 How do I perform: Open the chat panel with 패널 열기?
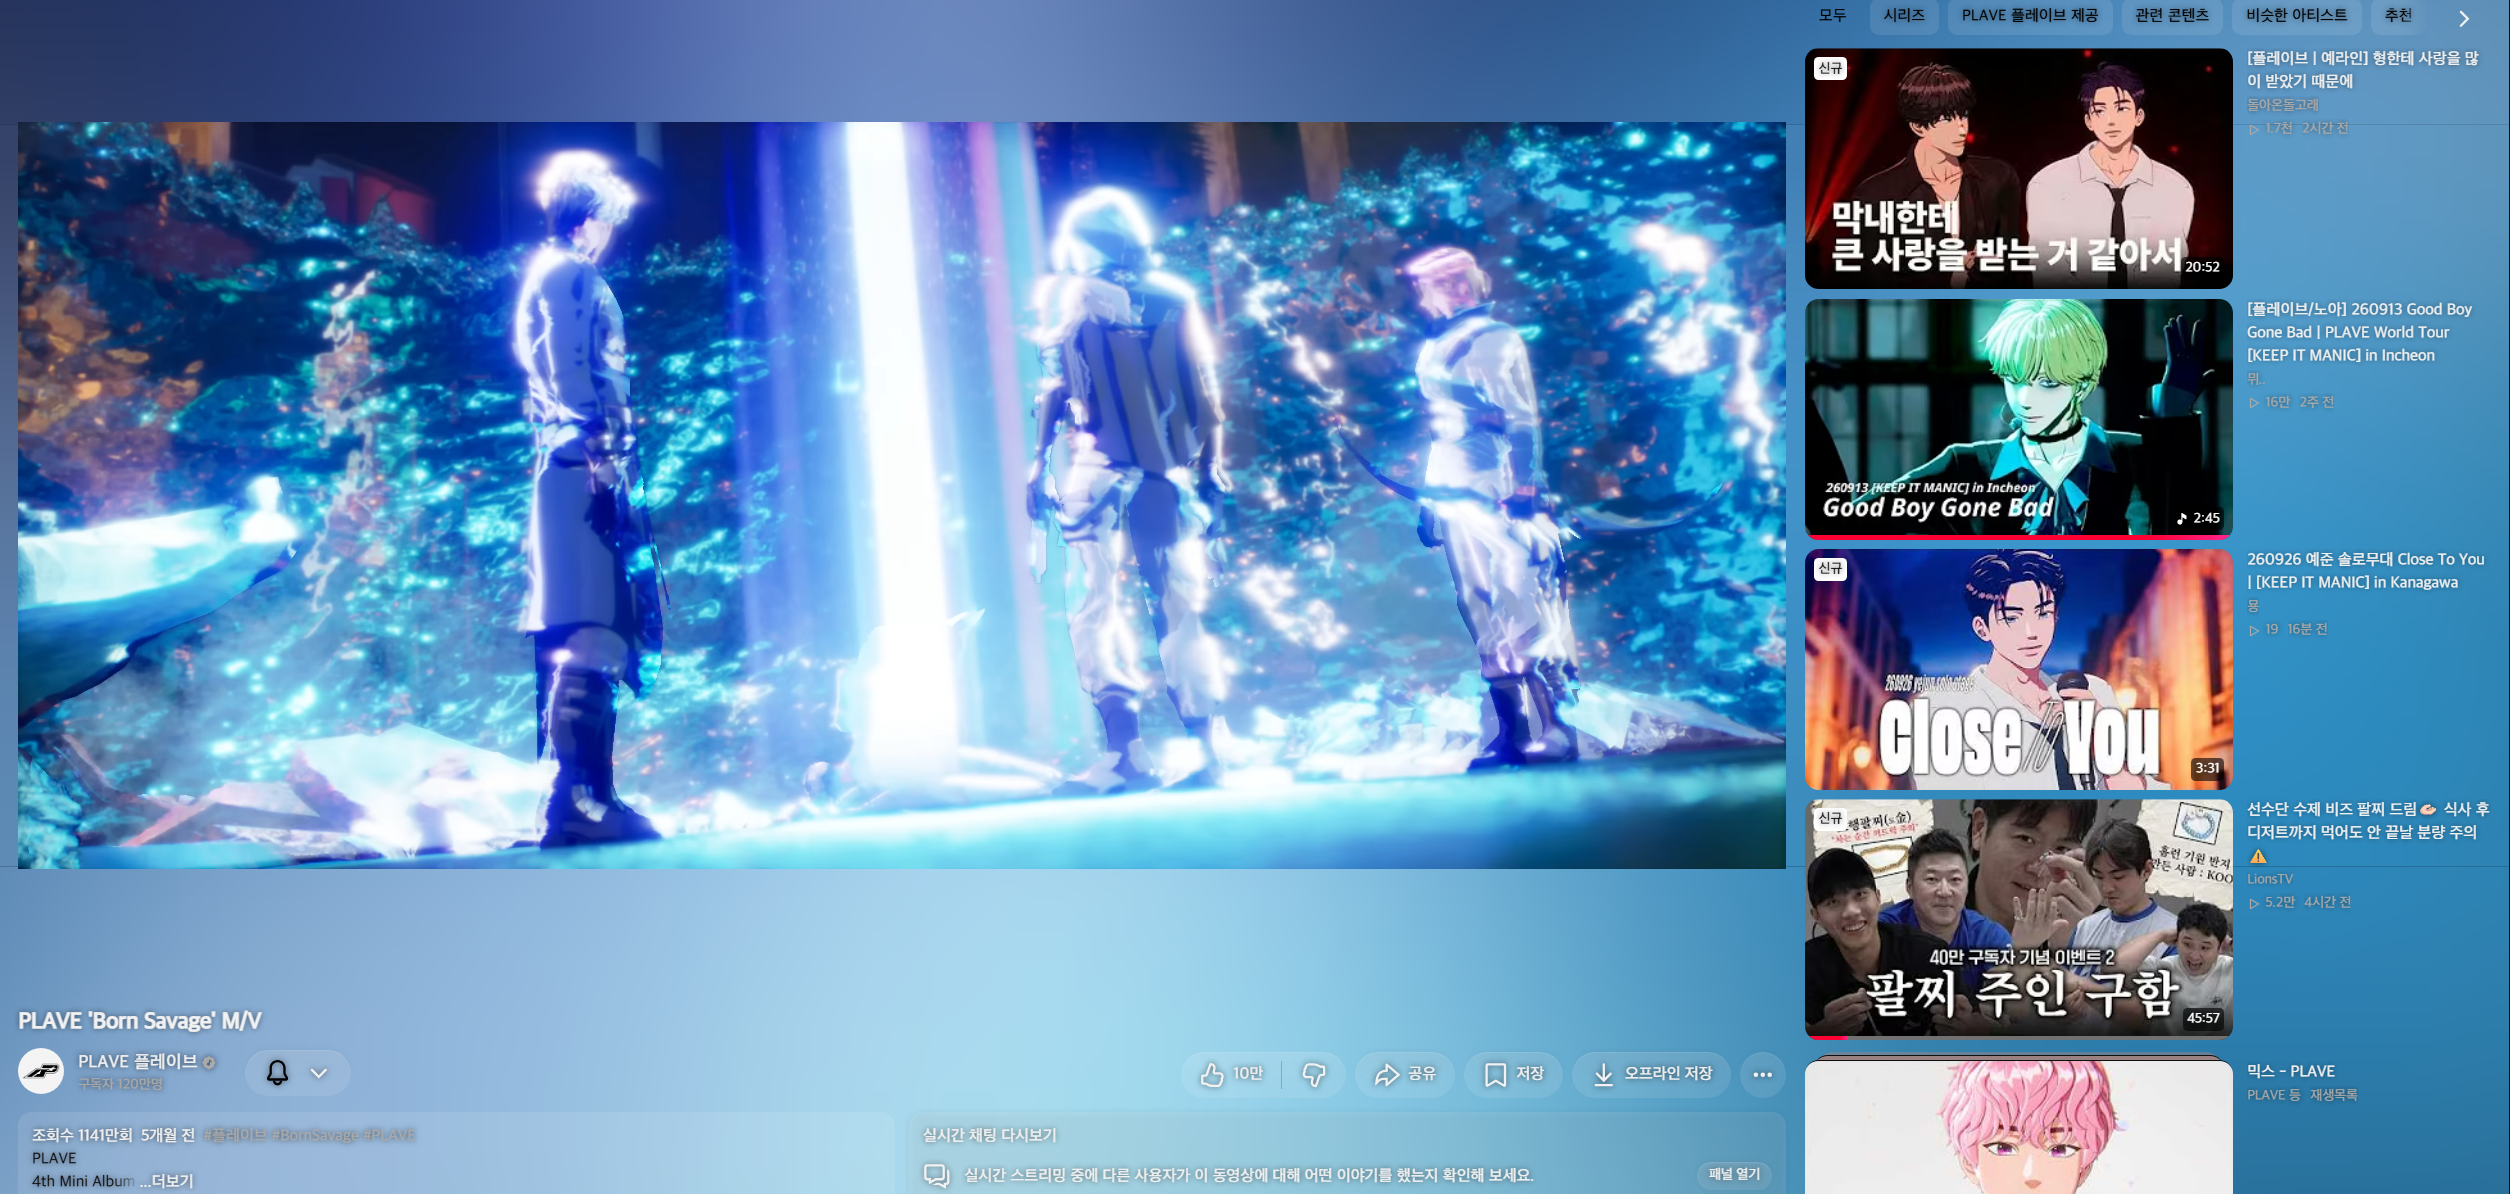click(x=1734, y=1174)
